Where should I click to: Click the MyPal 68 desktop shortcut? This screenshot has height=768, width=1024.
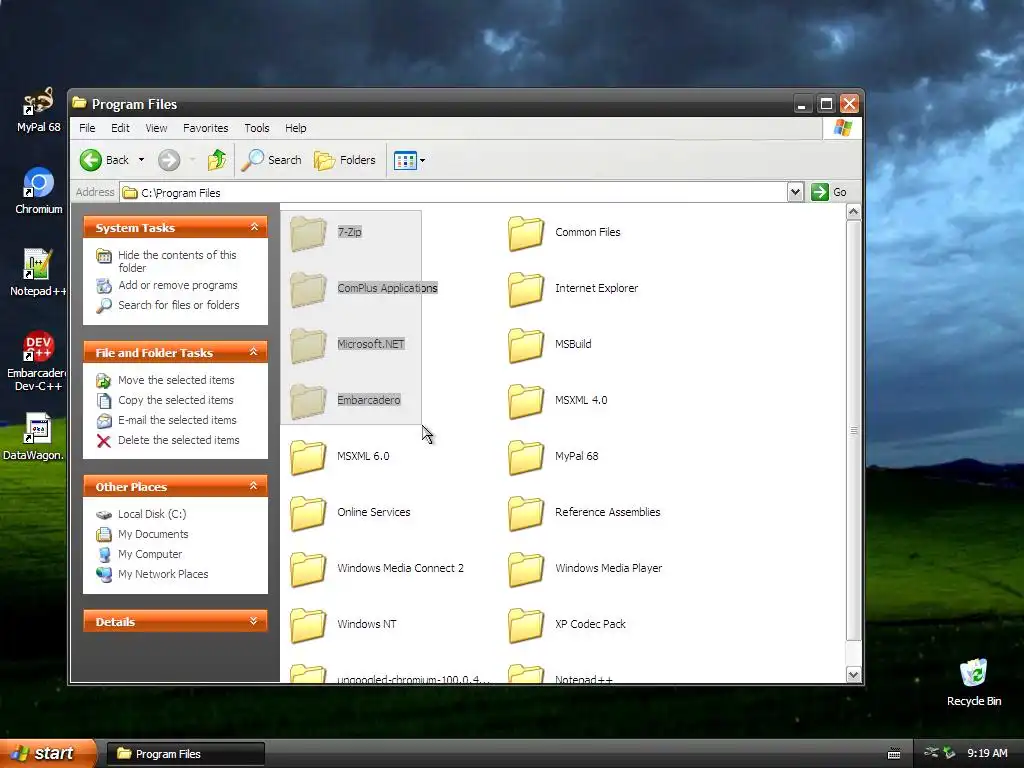tap(38, 110)
